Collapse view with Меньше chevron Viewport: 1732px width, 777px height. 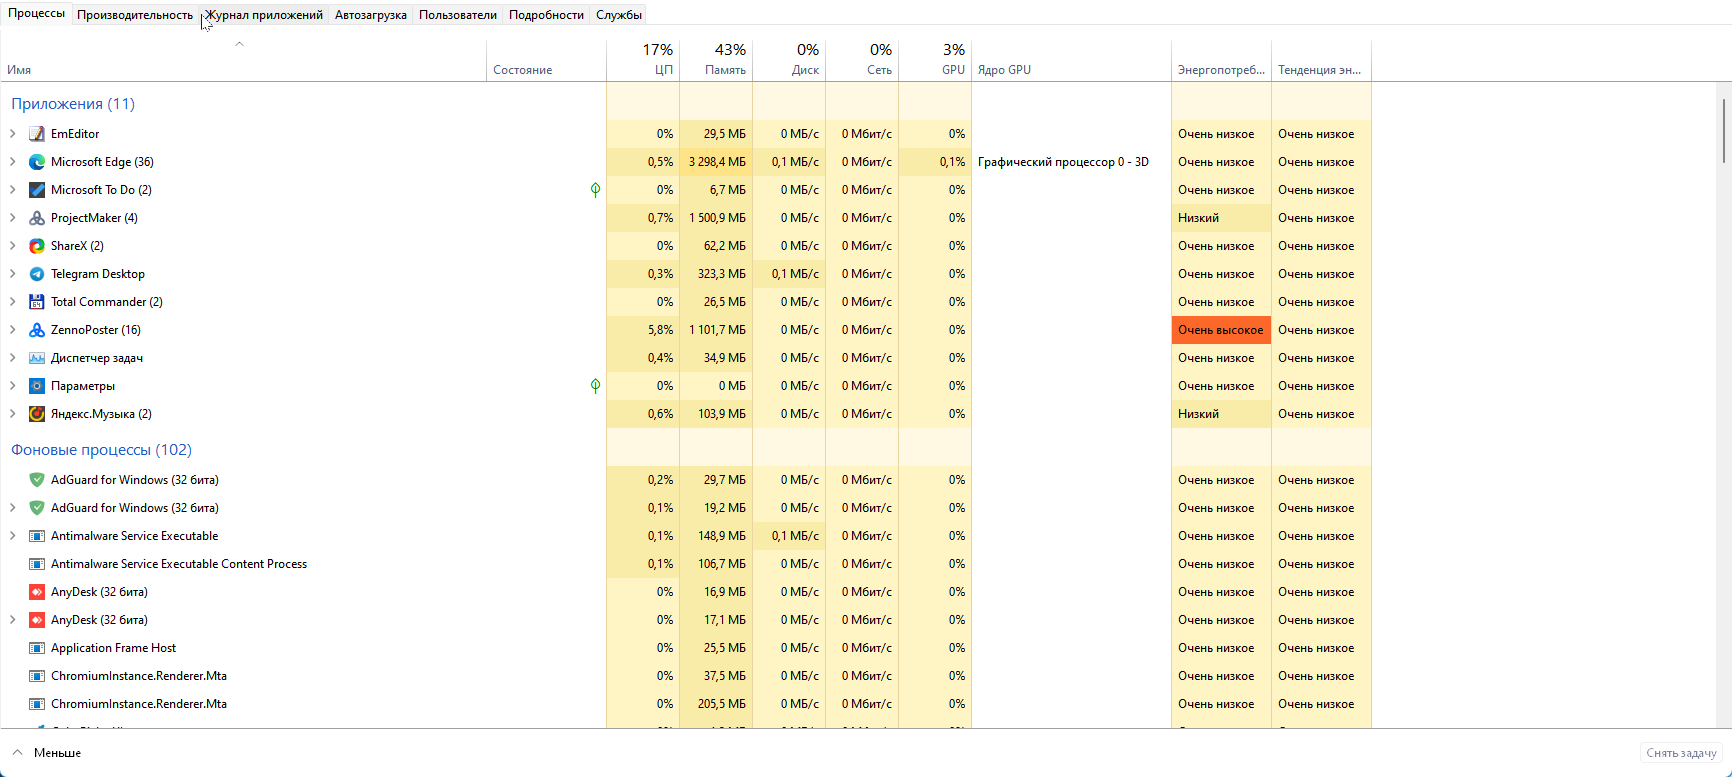tap(17, 753)
